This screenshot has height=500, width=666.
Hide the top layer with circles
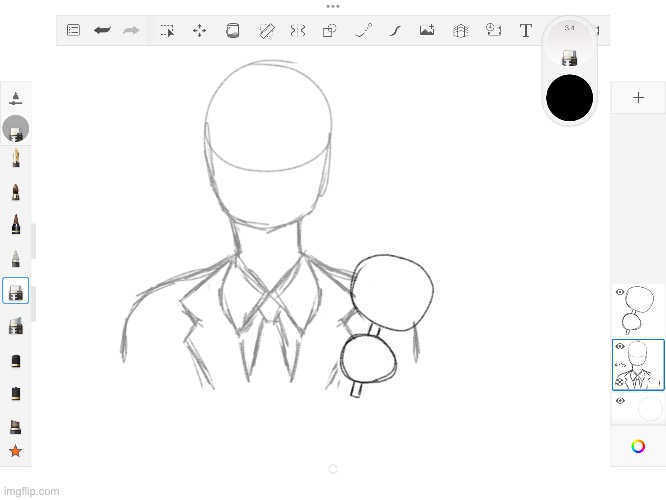[x=620, y=292]
